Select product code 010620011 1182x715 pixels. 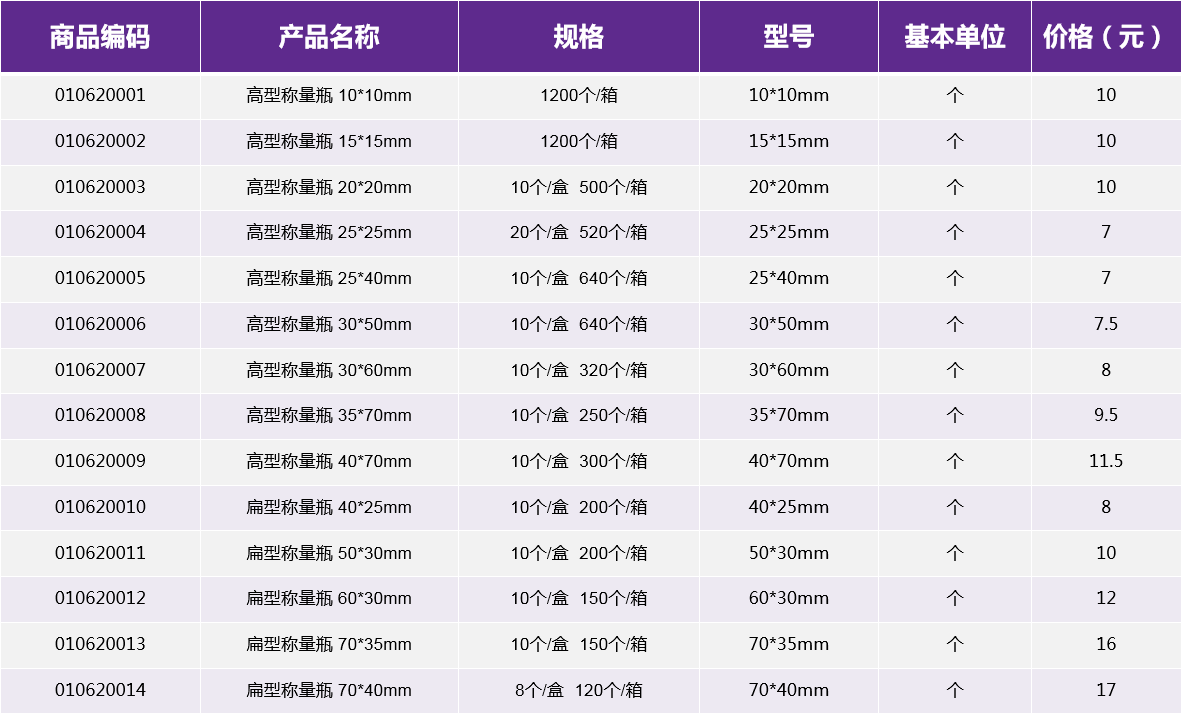[100, 553]
